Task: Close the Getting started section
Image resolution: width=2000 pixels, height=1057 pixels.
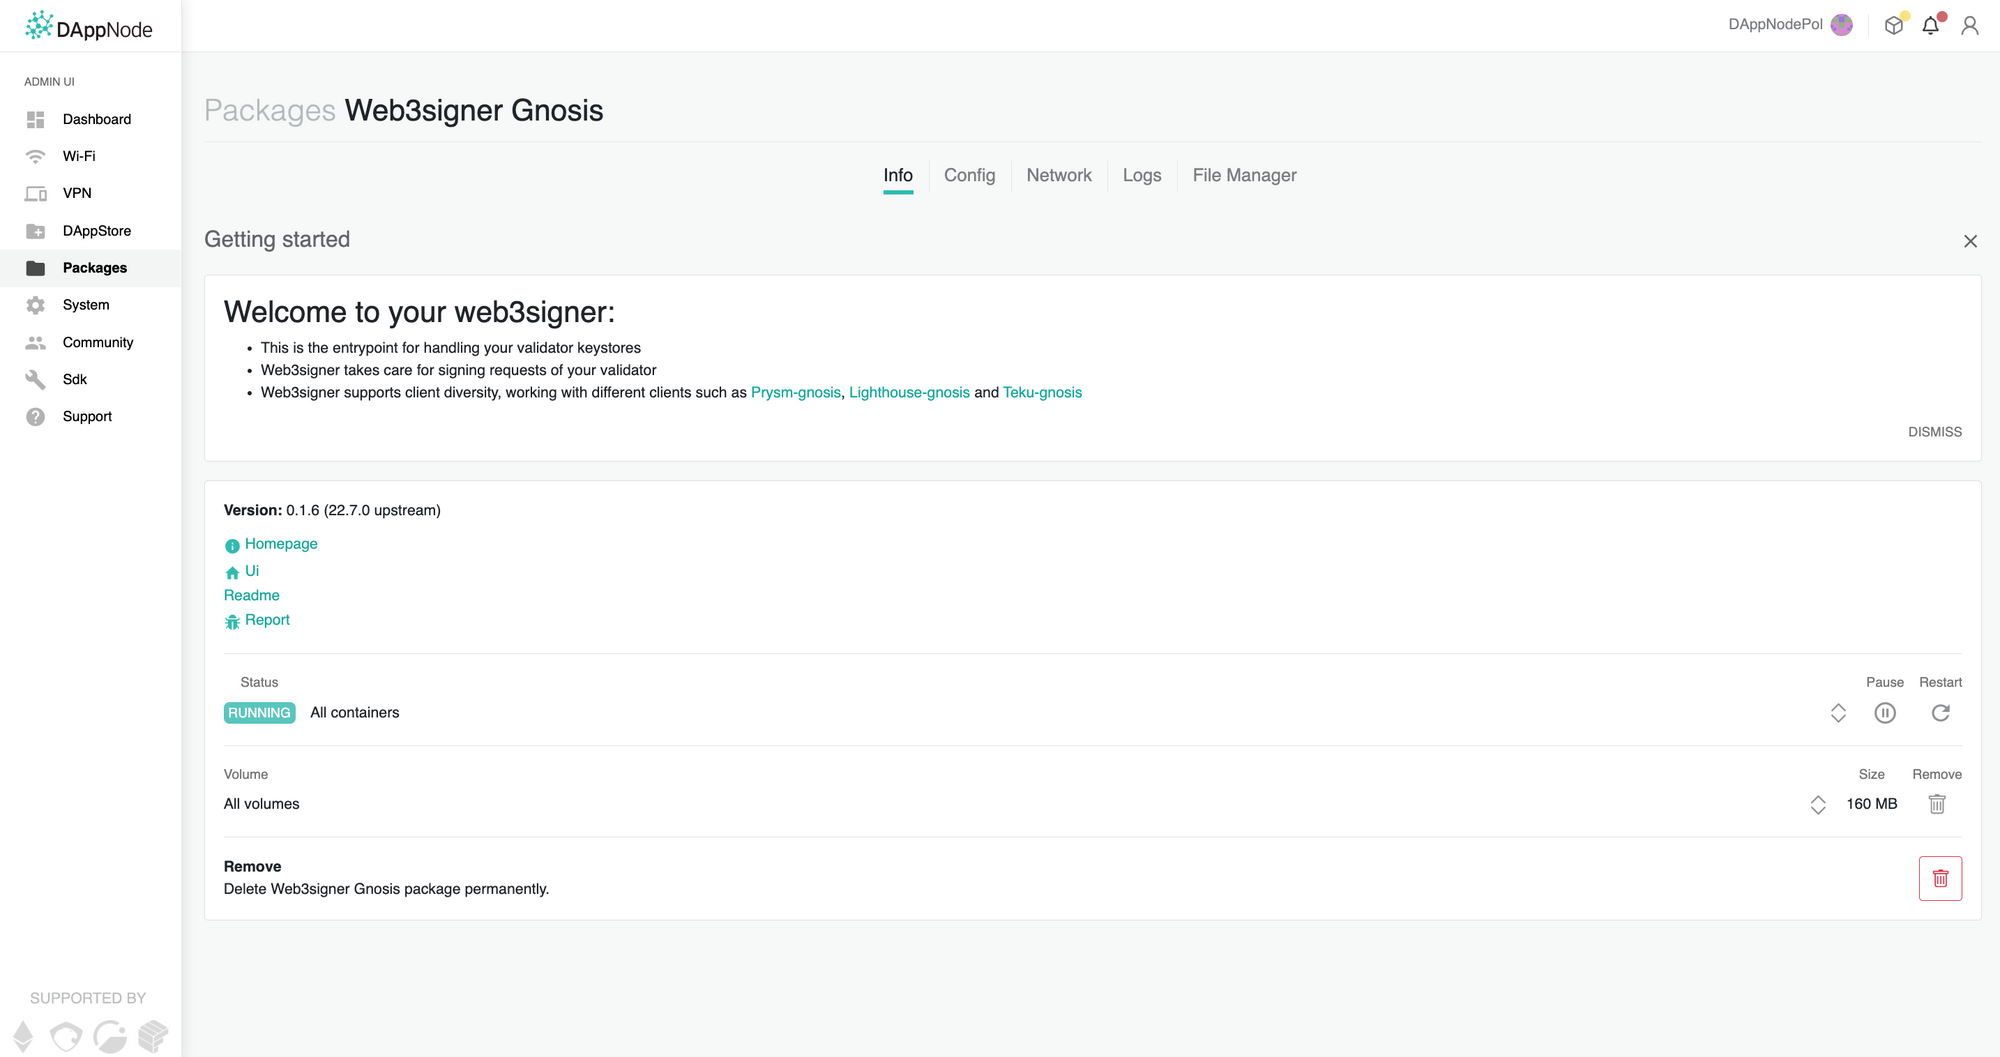Action: pos(1970,241)
